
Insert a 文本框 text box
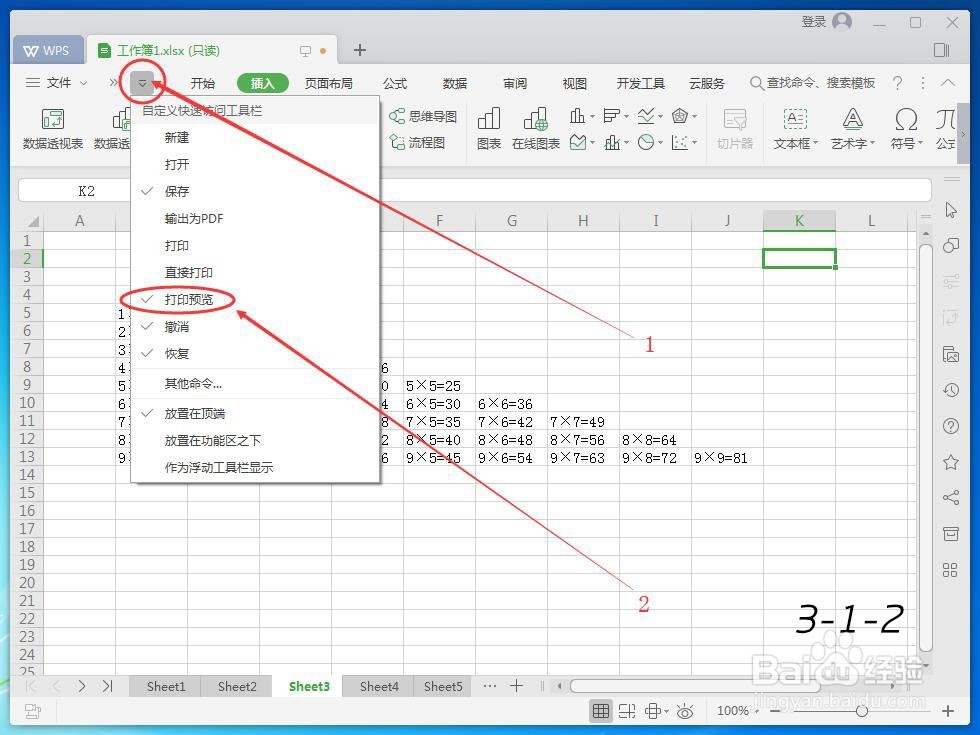(795, 130)
